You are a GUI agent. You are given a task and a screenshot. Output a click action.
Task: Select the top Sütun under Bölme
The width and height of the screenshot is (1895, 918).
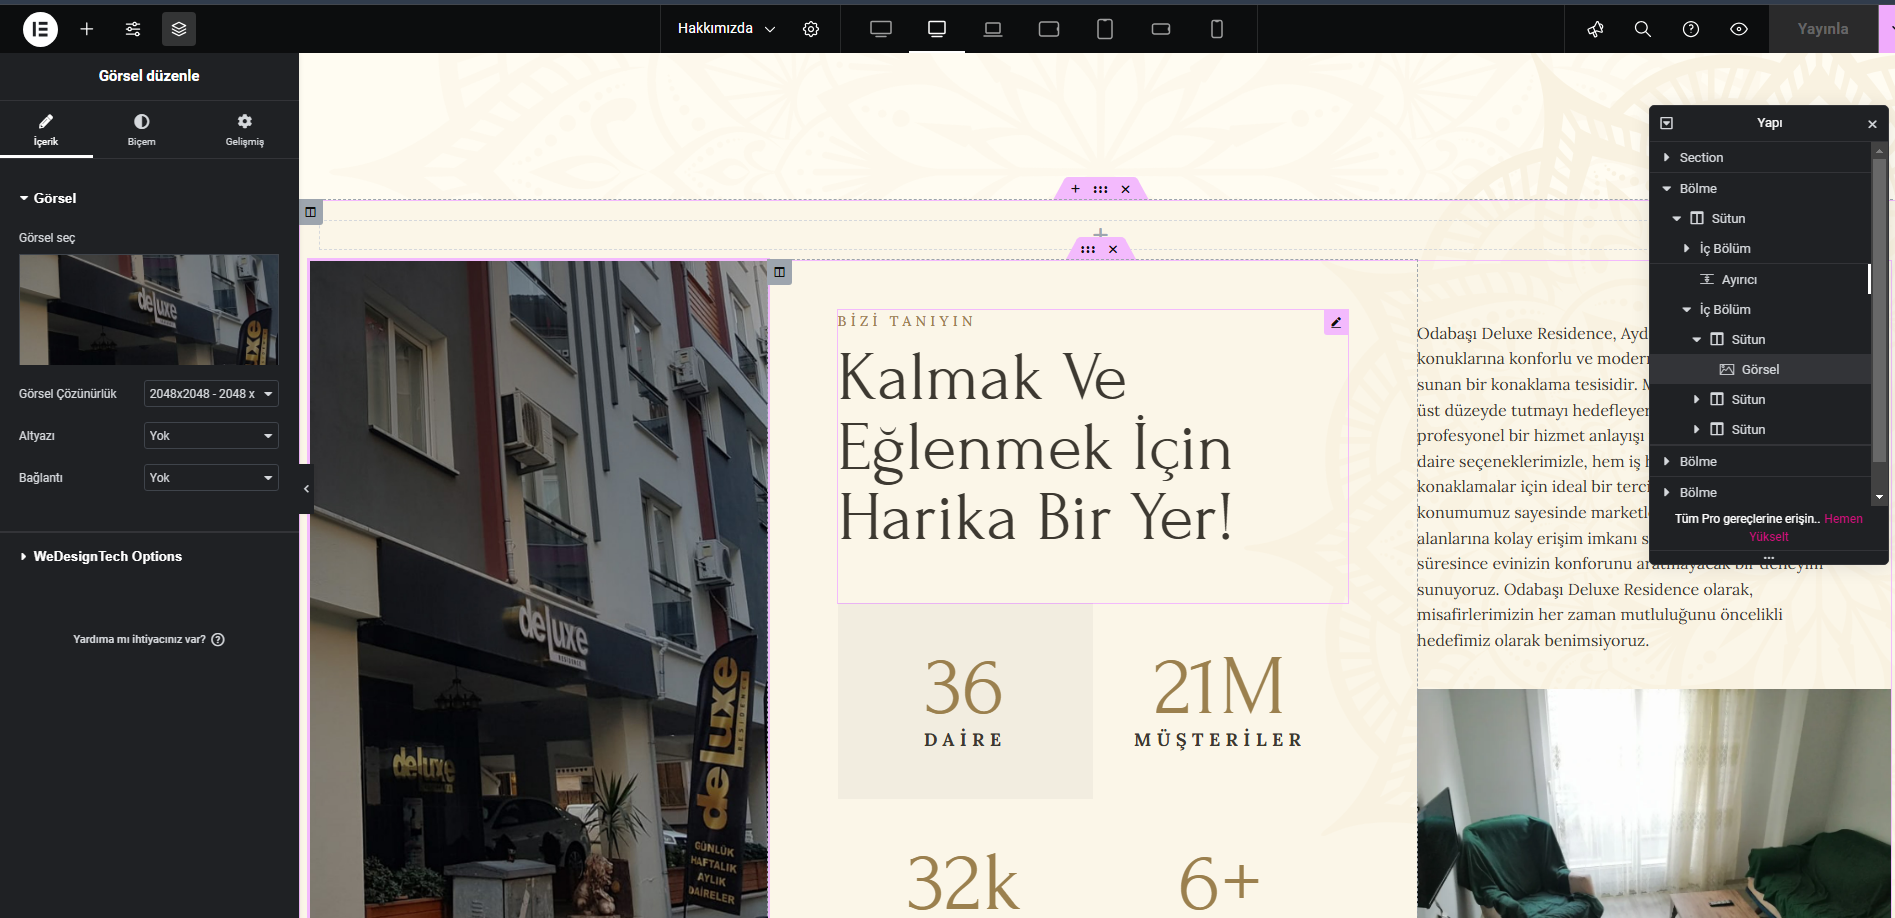pyautogui.click(x=1728, y=218)
